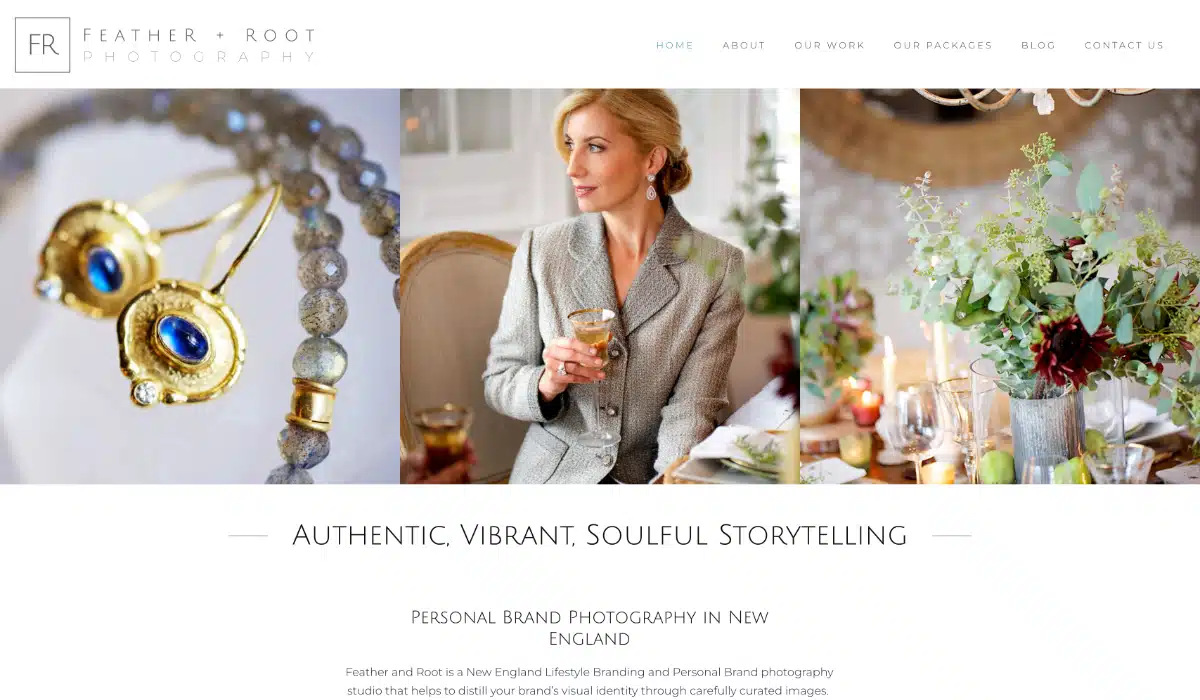Screen dimensions: 1200x700
Task: Open the Our Work menu item
Action: coord(830,45)
